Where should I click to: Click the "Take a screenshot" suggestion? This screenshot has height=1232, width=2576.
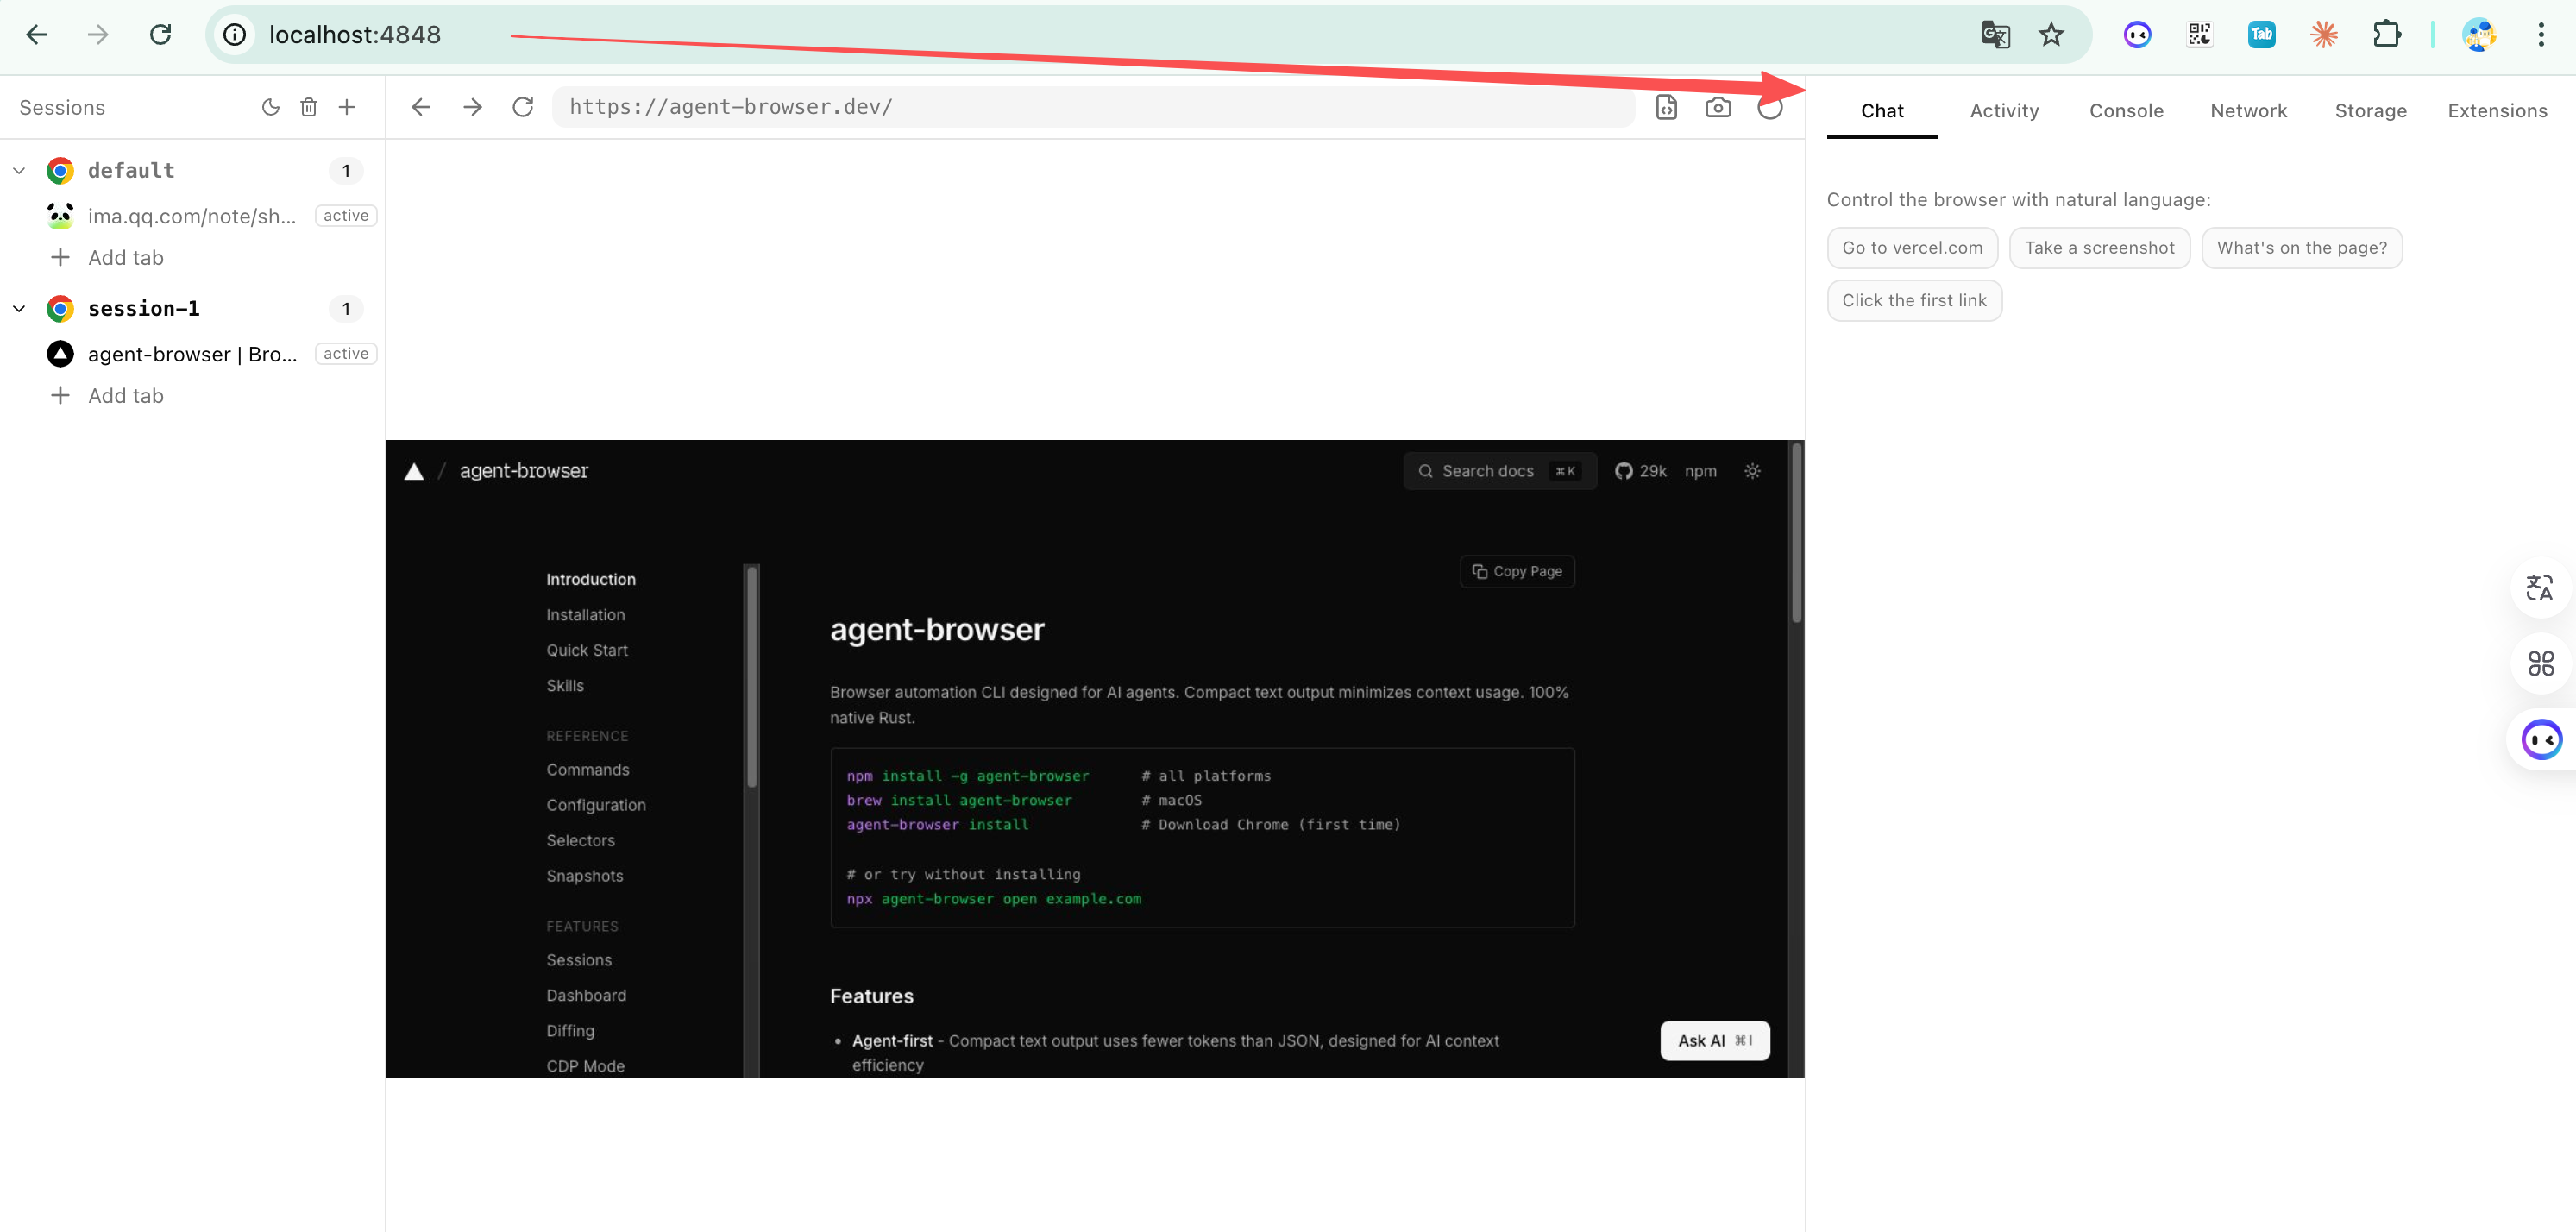(2099, 248)
